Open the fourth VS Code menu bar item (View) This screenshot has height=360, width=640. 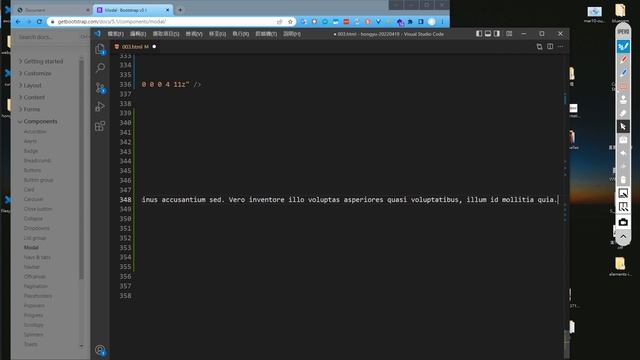coord(194,34)
